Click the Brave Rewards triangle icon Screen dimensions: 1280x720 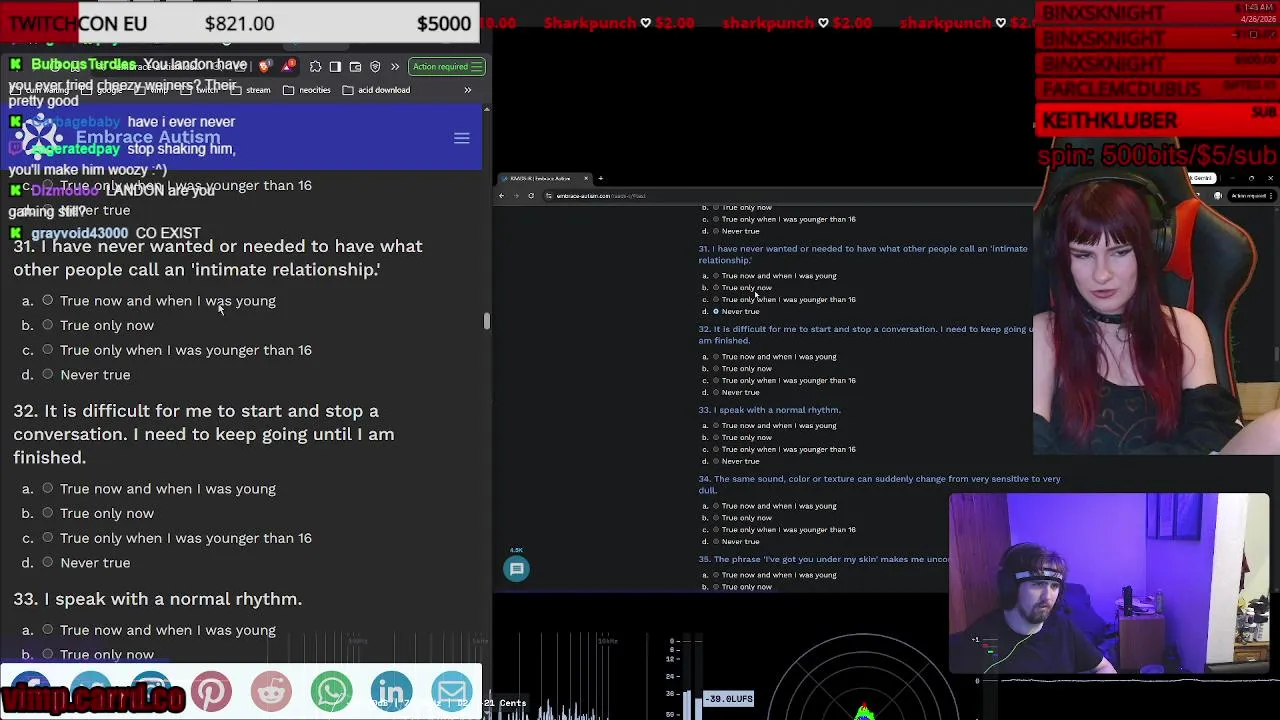[289, 67]
